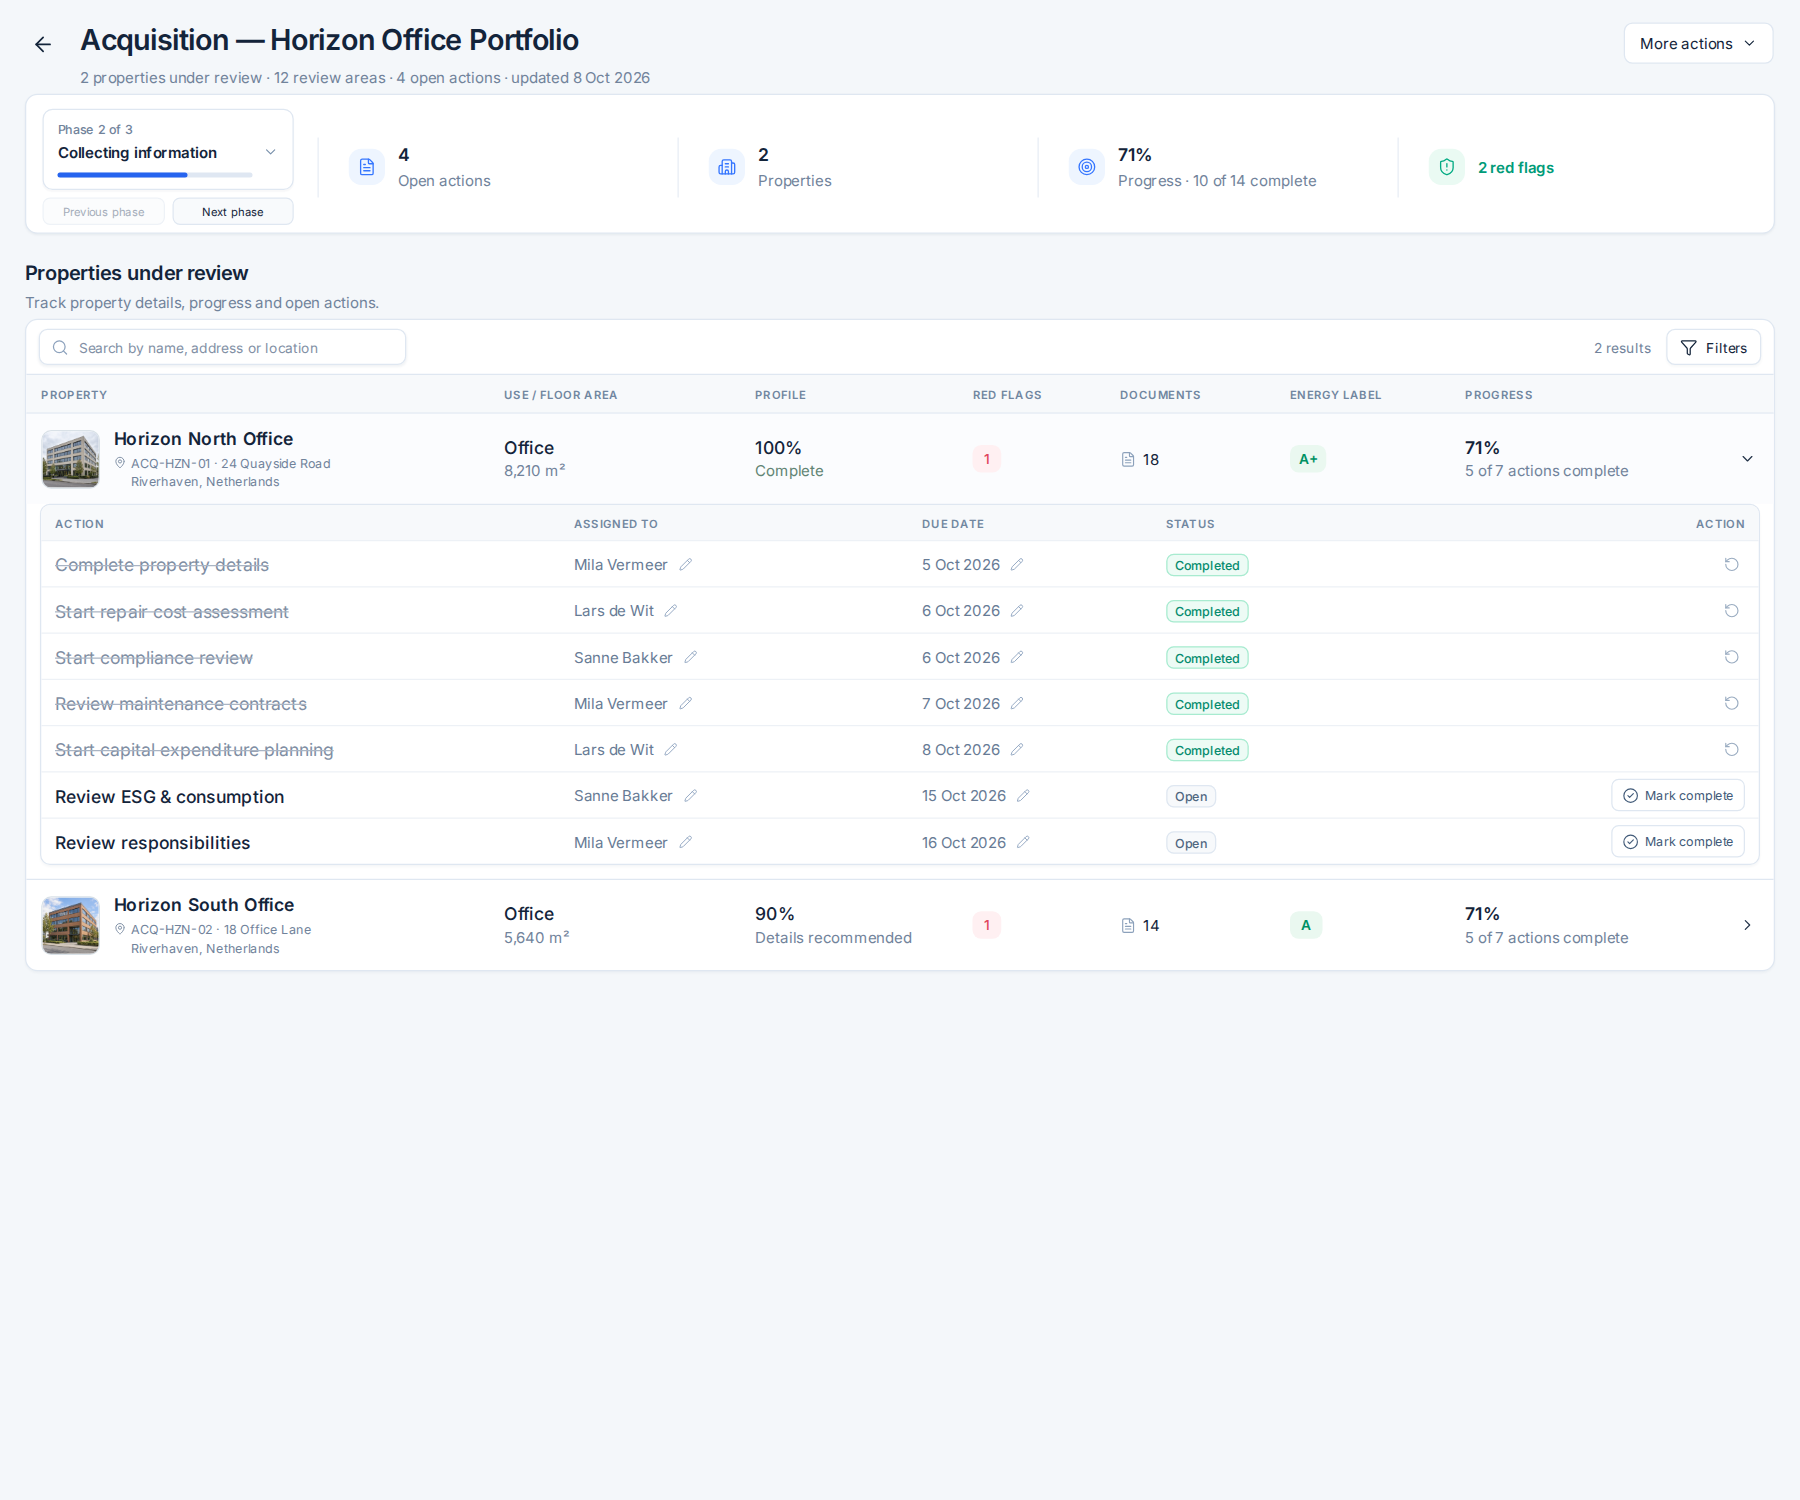Focus the search by name or address field

222,348
